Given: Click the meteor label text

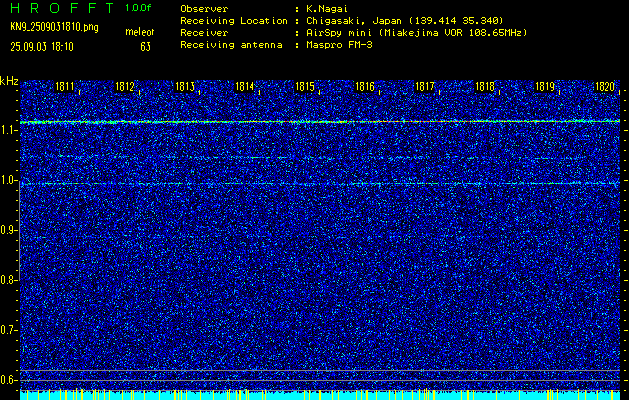Looking at the screenshot, I should pos(140,32).
